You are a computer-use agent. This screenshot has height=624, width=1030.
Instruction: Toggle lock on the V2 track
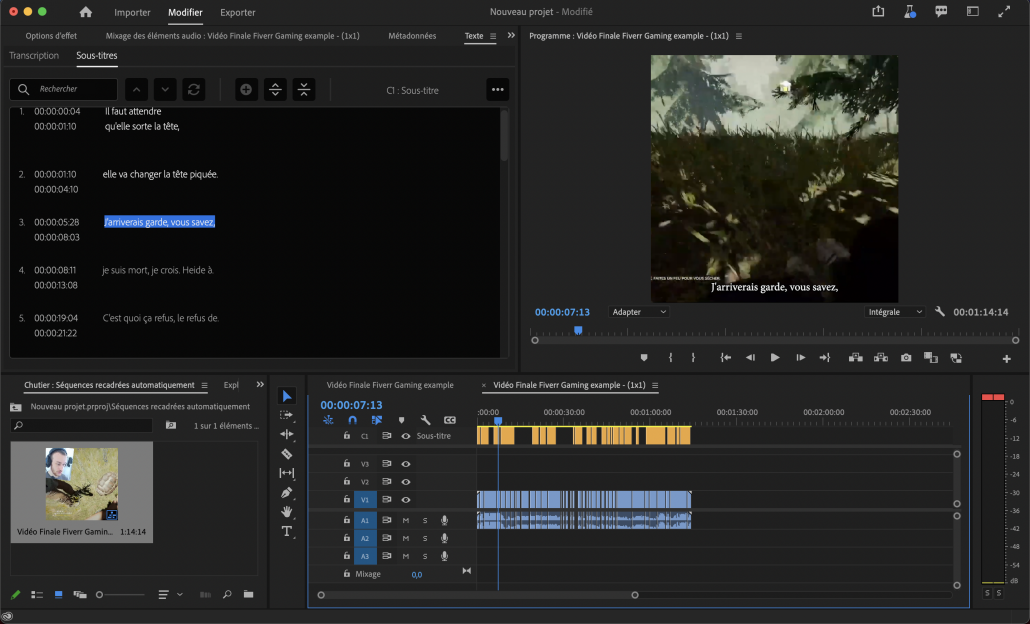(347, 482)
